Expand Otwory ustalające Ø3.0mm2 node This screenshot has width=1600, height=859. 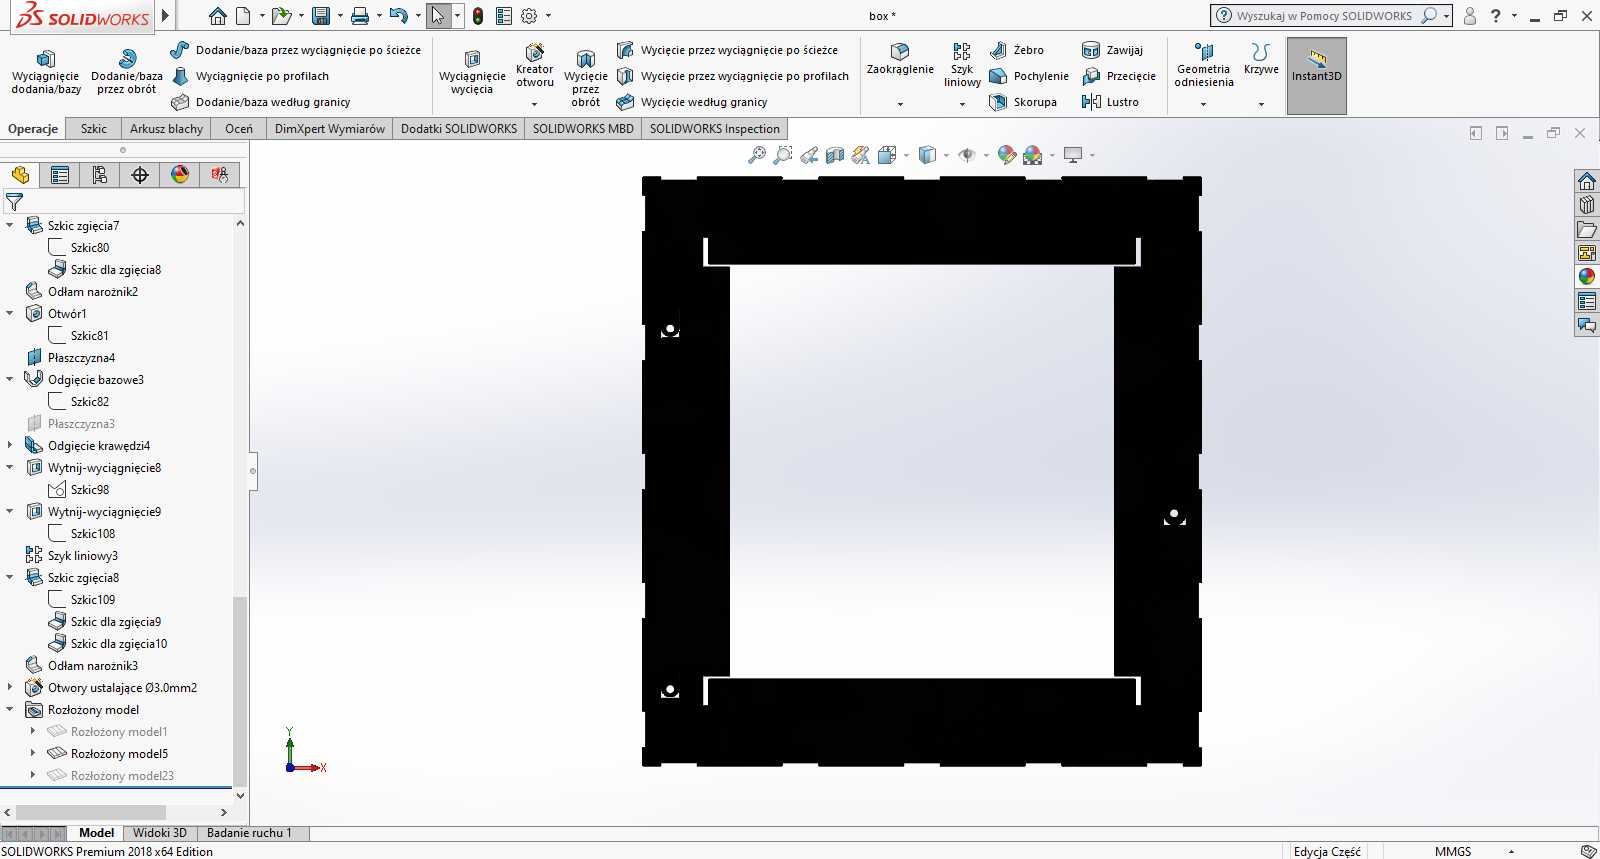click(x=10, y=687)
